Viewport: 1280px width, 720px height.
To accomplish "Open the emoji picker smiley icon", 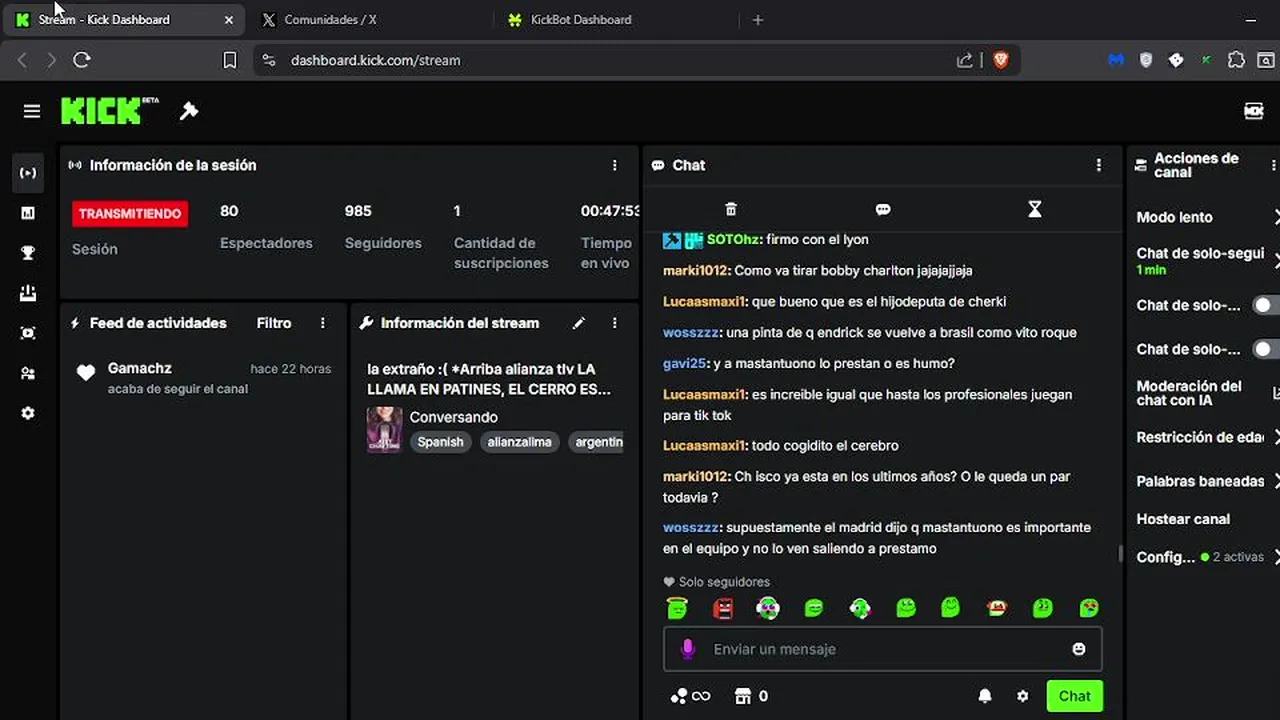I will coord(1079,649).
